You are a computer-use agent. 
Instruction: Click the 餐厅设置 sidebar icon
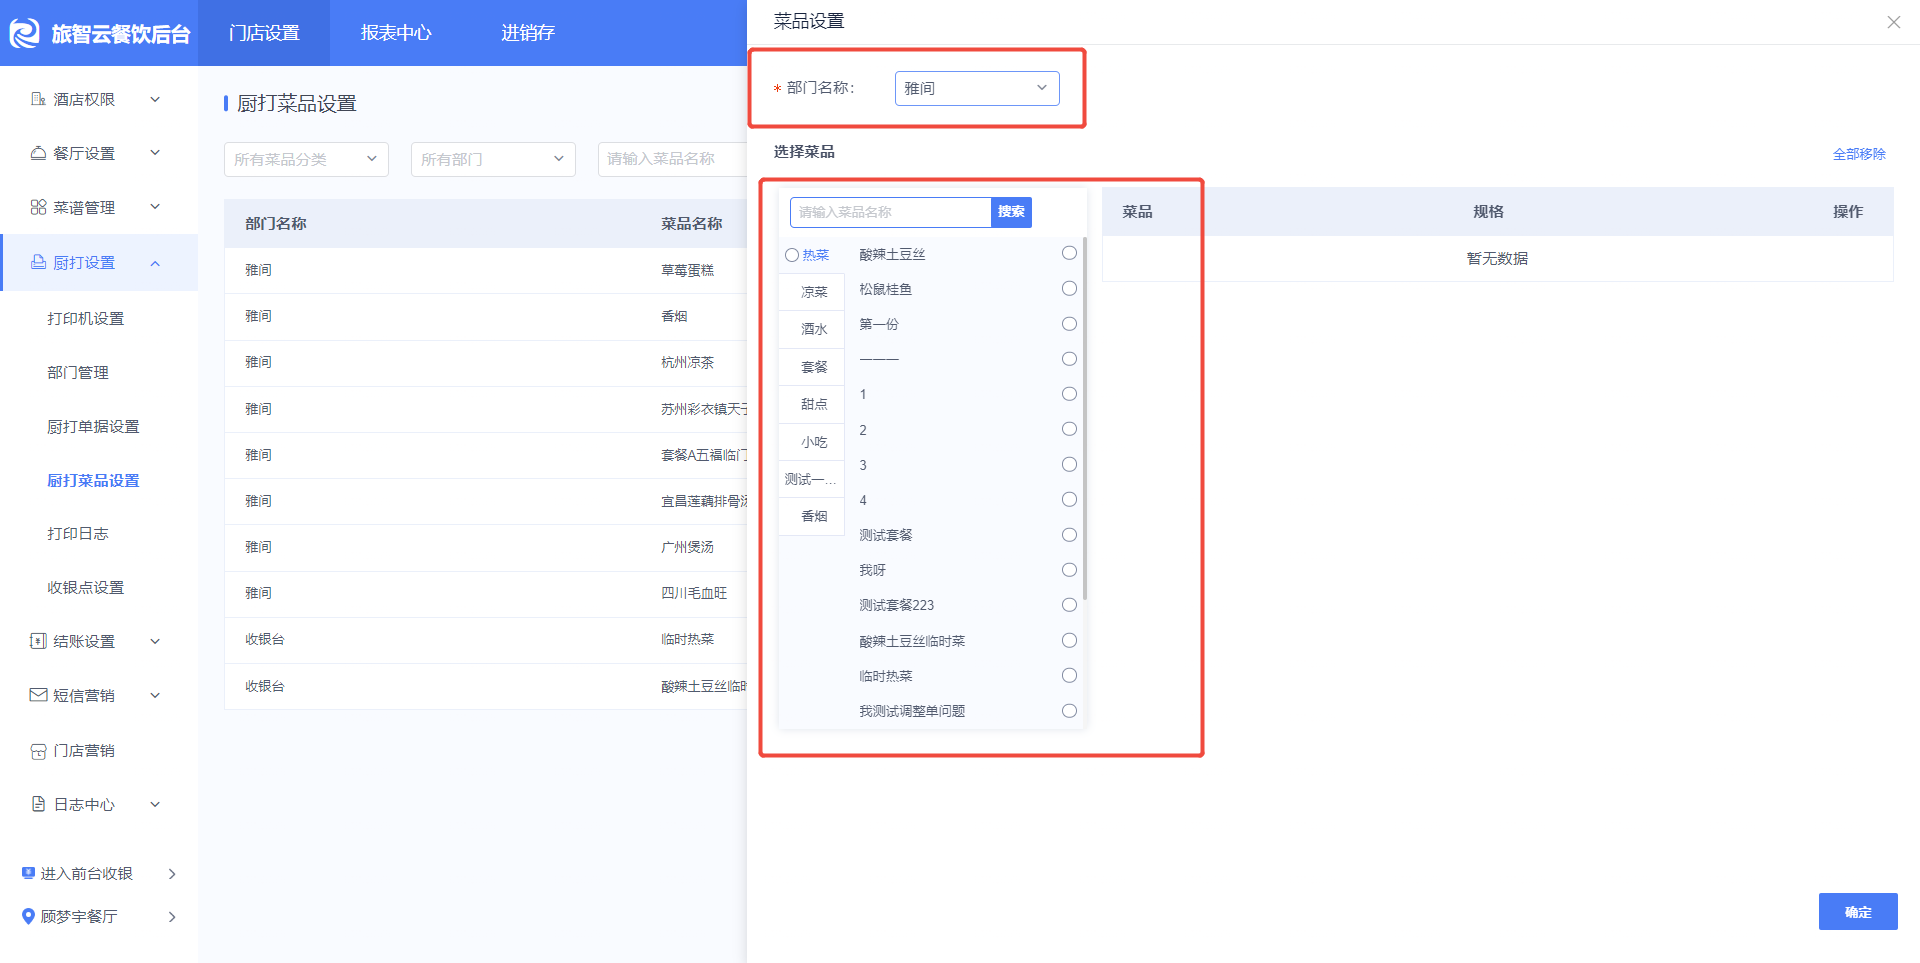(x=38, y=153)
